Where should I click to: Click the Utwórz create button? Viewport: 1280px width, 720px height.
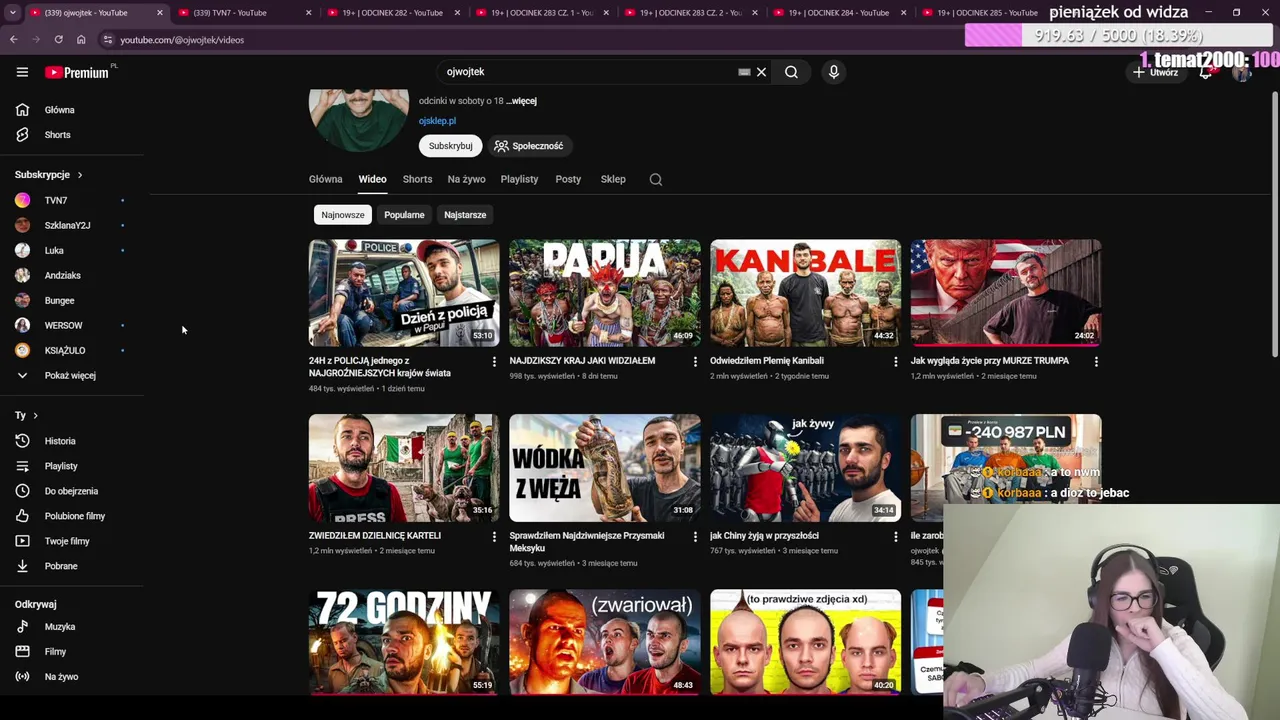[x=1155, y=72]
